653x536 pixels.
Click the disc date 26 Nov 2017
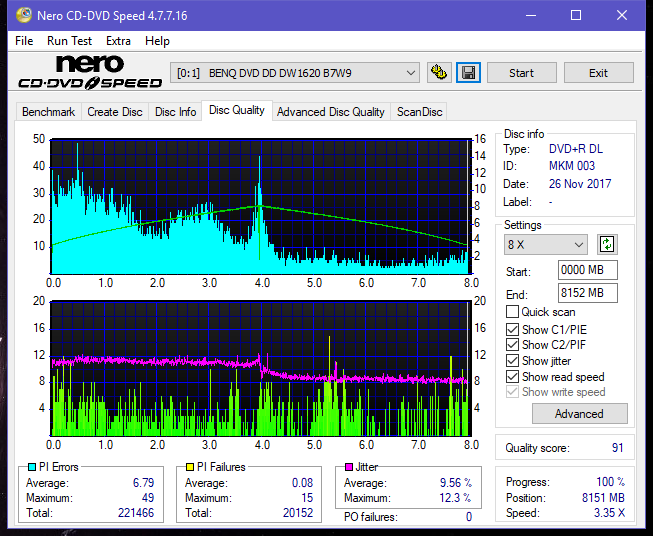point(580,184)
